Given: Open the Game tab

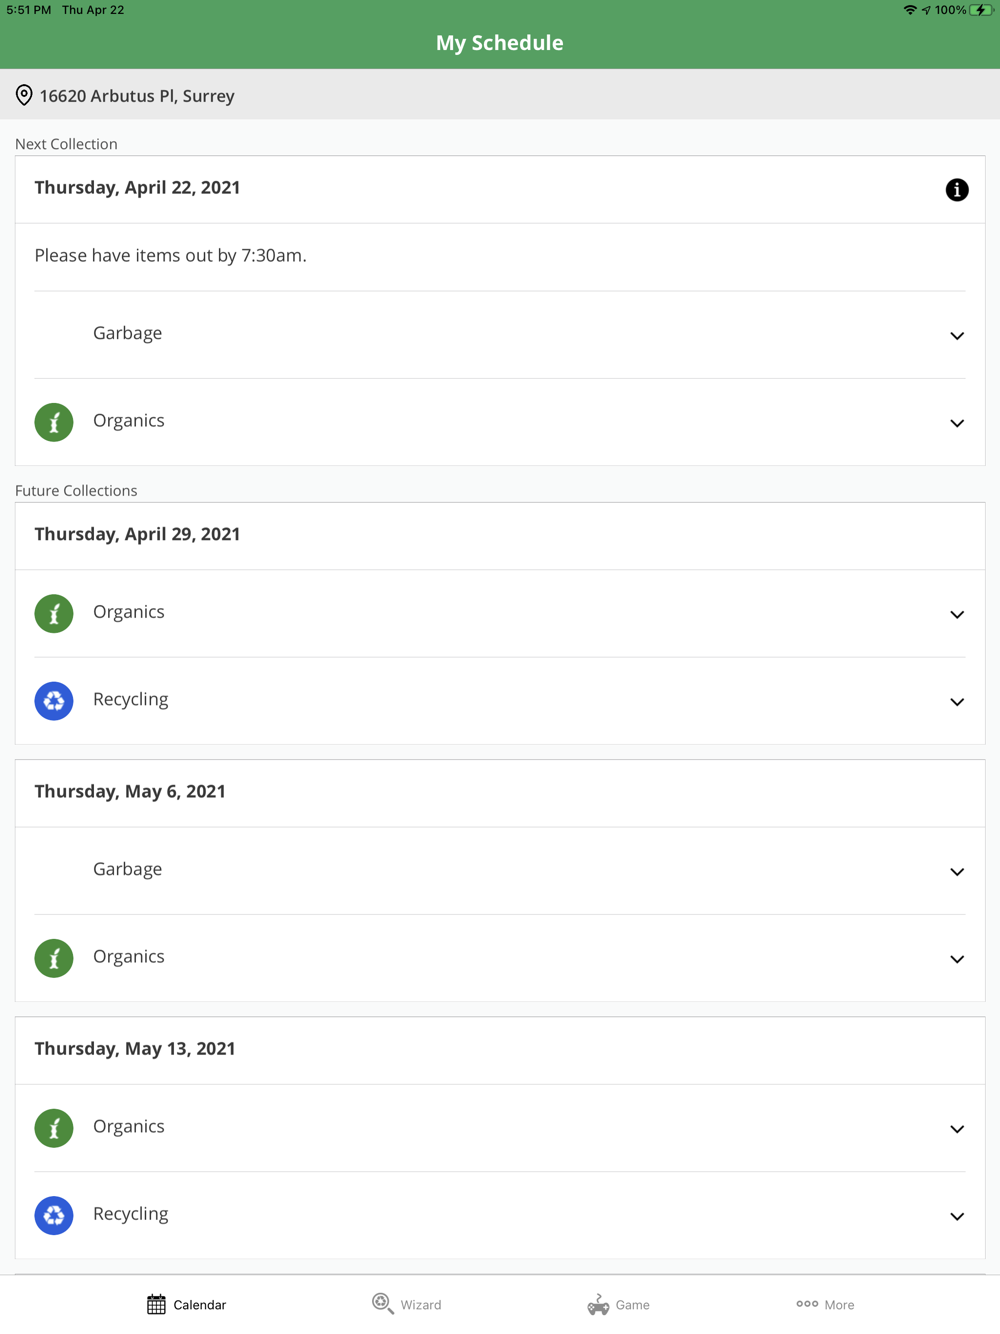Looking at the screenshot, I should (x=619, y=1304).
